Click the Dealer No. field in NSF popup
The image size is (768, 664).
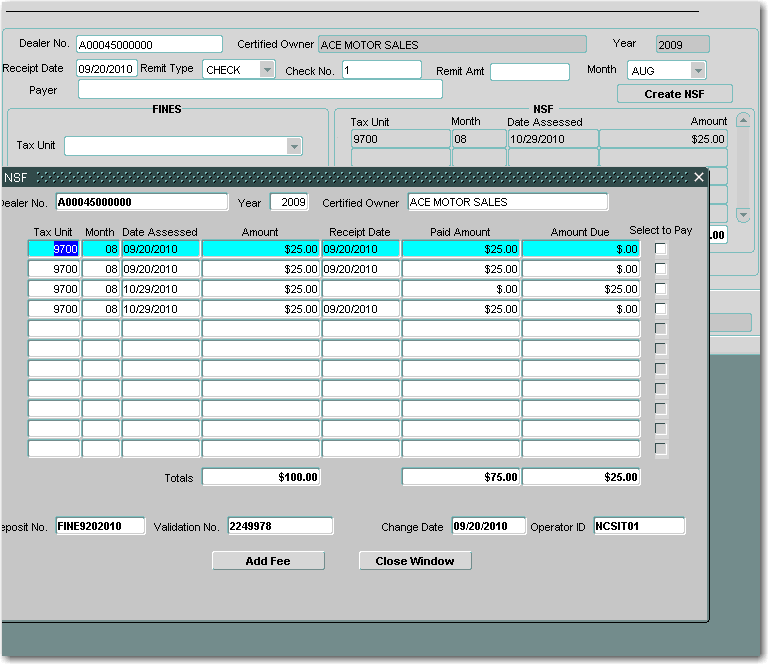click(x=142, y=202)
